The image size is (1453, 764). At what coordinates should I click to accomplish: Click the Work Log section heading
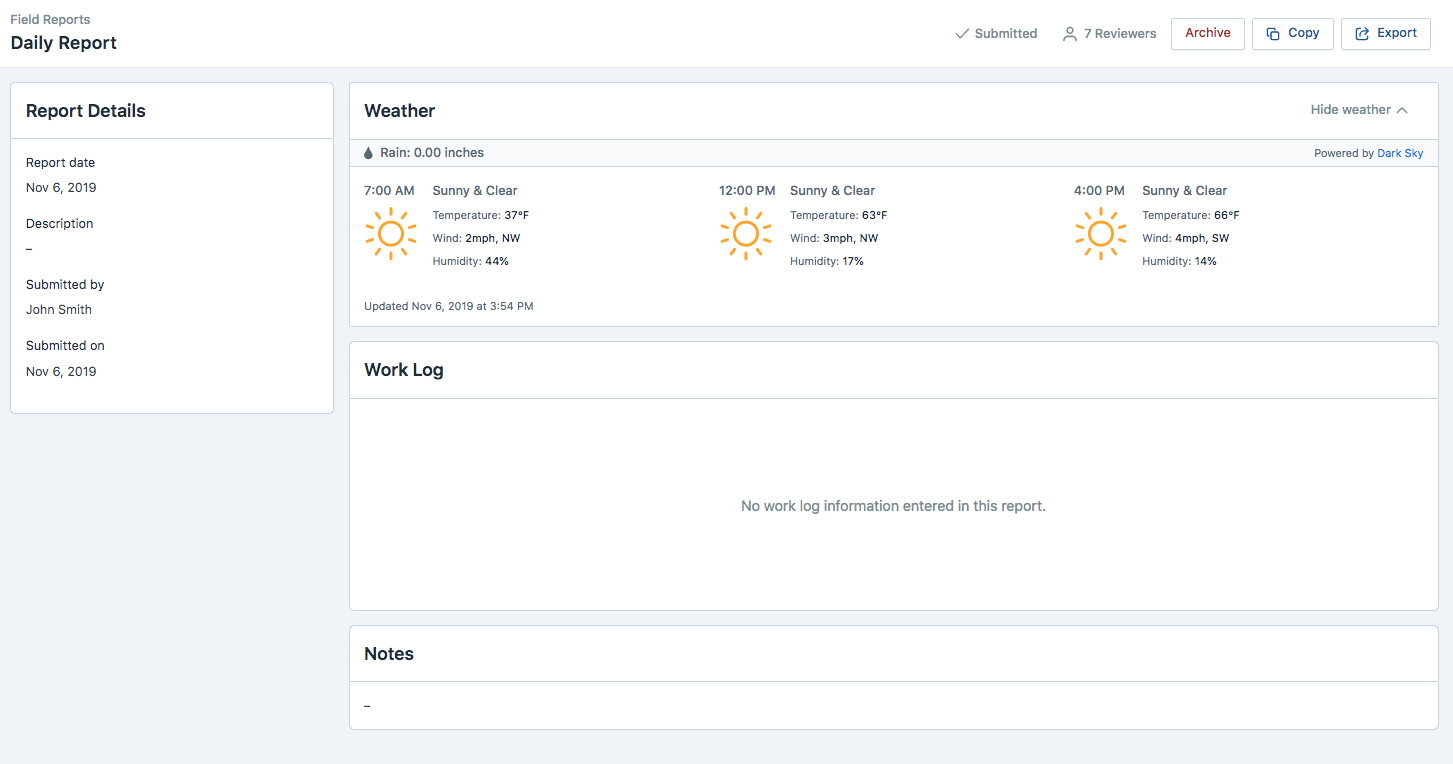pyautogui.click(x=404, y=370)
